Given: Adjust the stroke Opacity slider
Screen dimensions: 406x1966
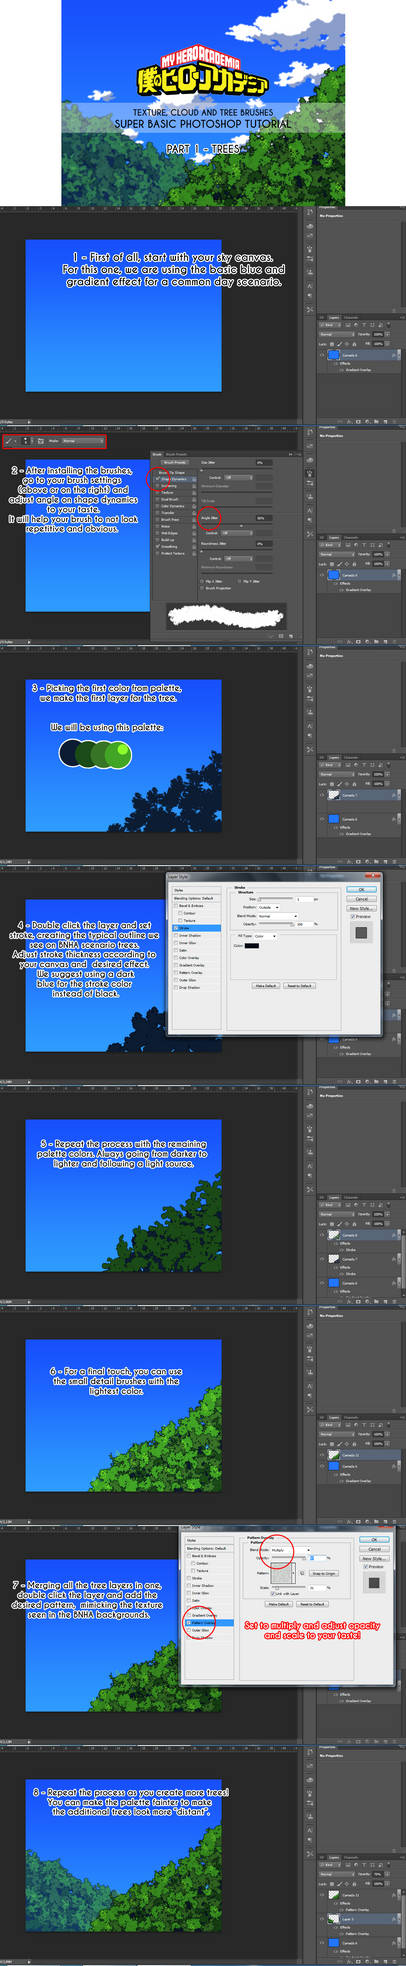Looking at the screenshot, I should pos(276,924).
